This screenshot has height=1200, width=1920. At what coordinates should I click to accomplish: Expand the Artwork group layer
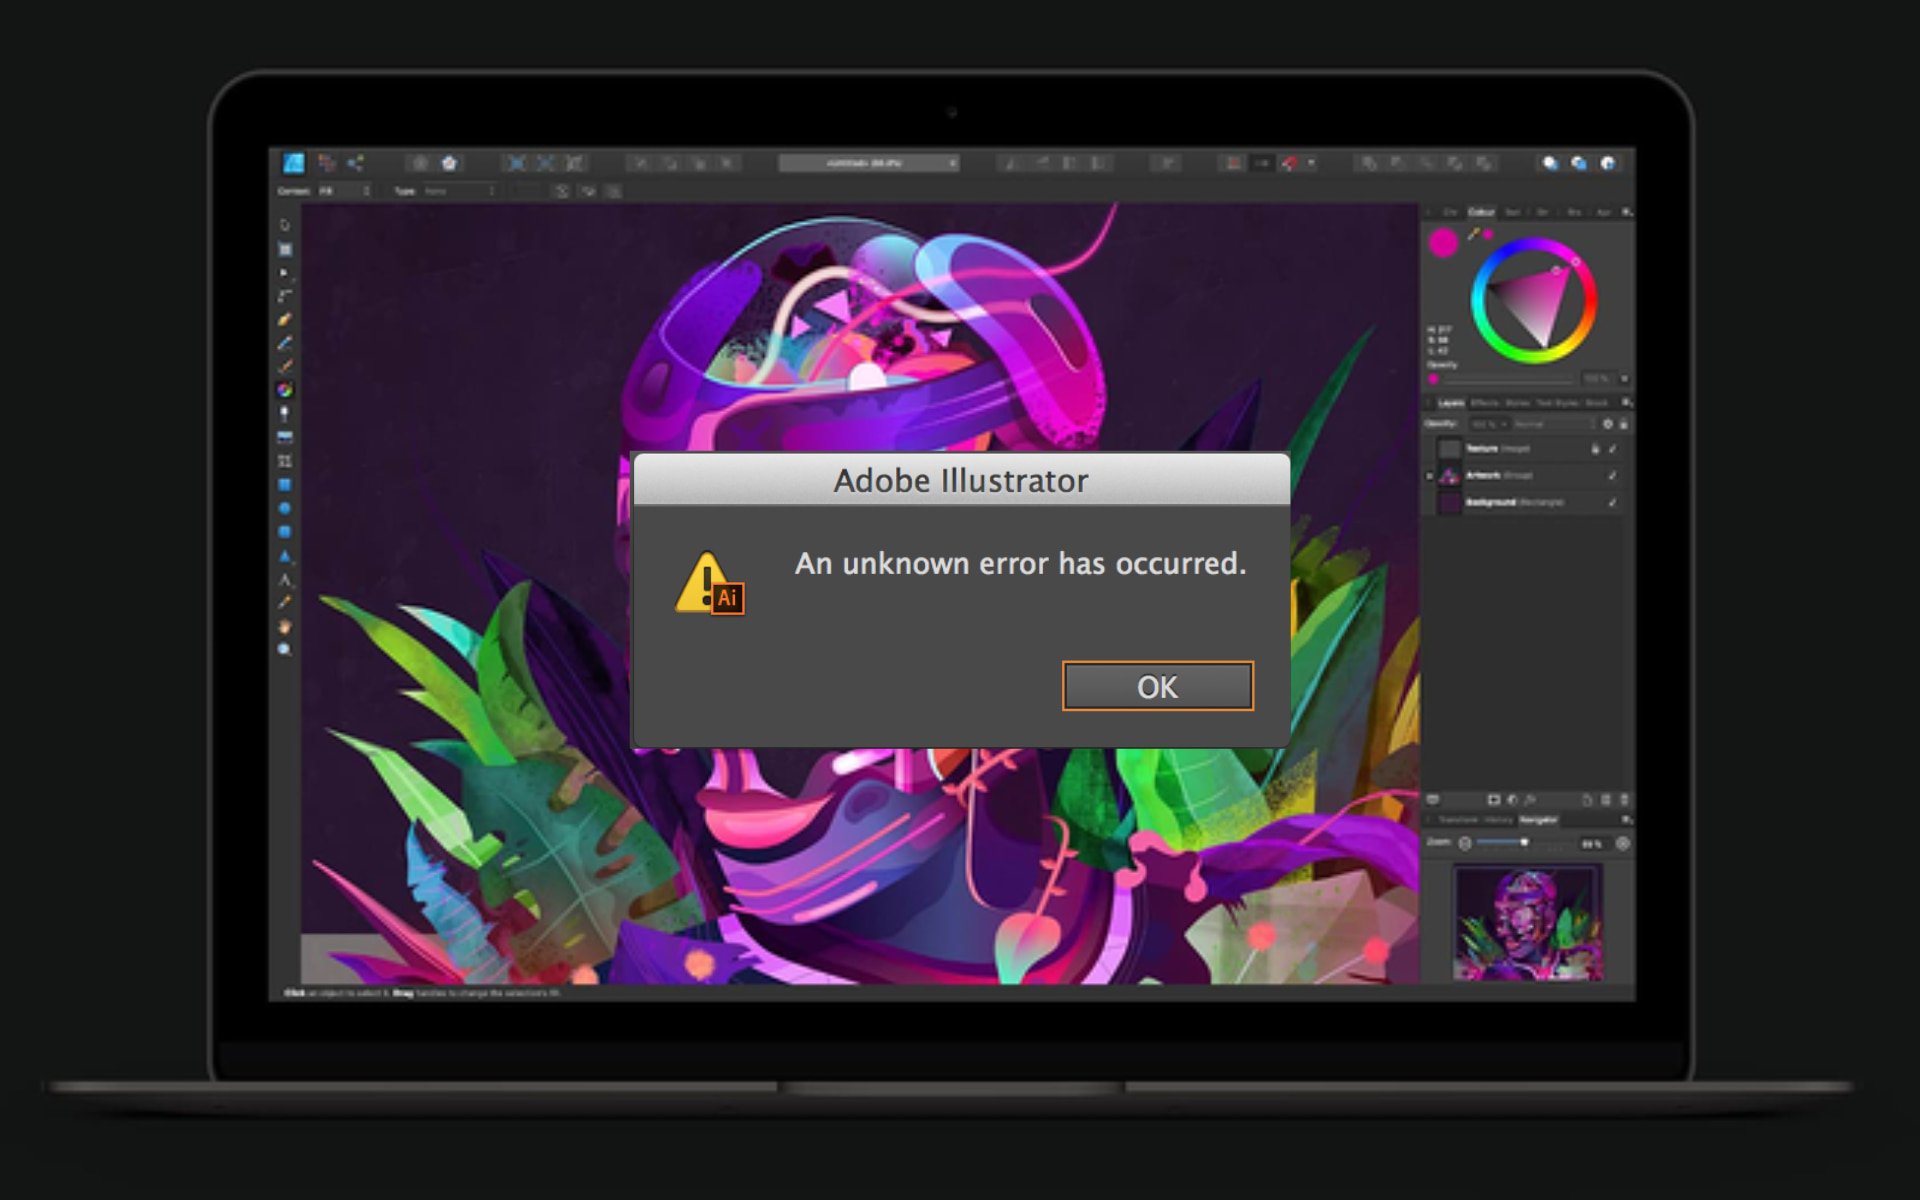coord(1429,476)
